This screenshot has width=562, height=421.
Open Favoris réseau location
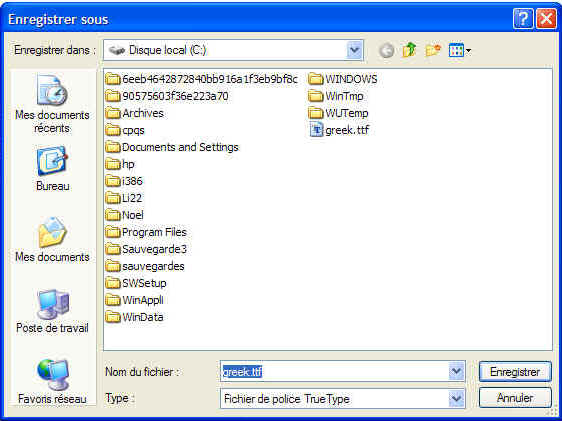(x=52, y=381)
